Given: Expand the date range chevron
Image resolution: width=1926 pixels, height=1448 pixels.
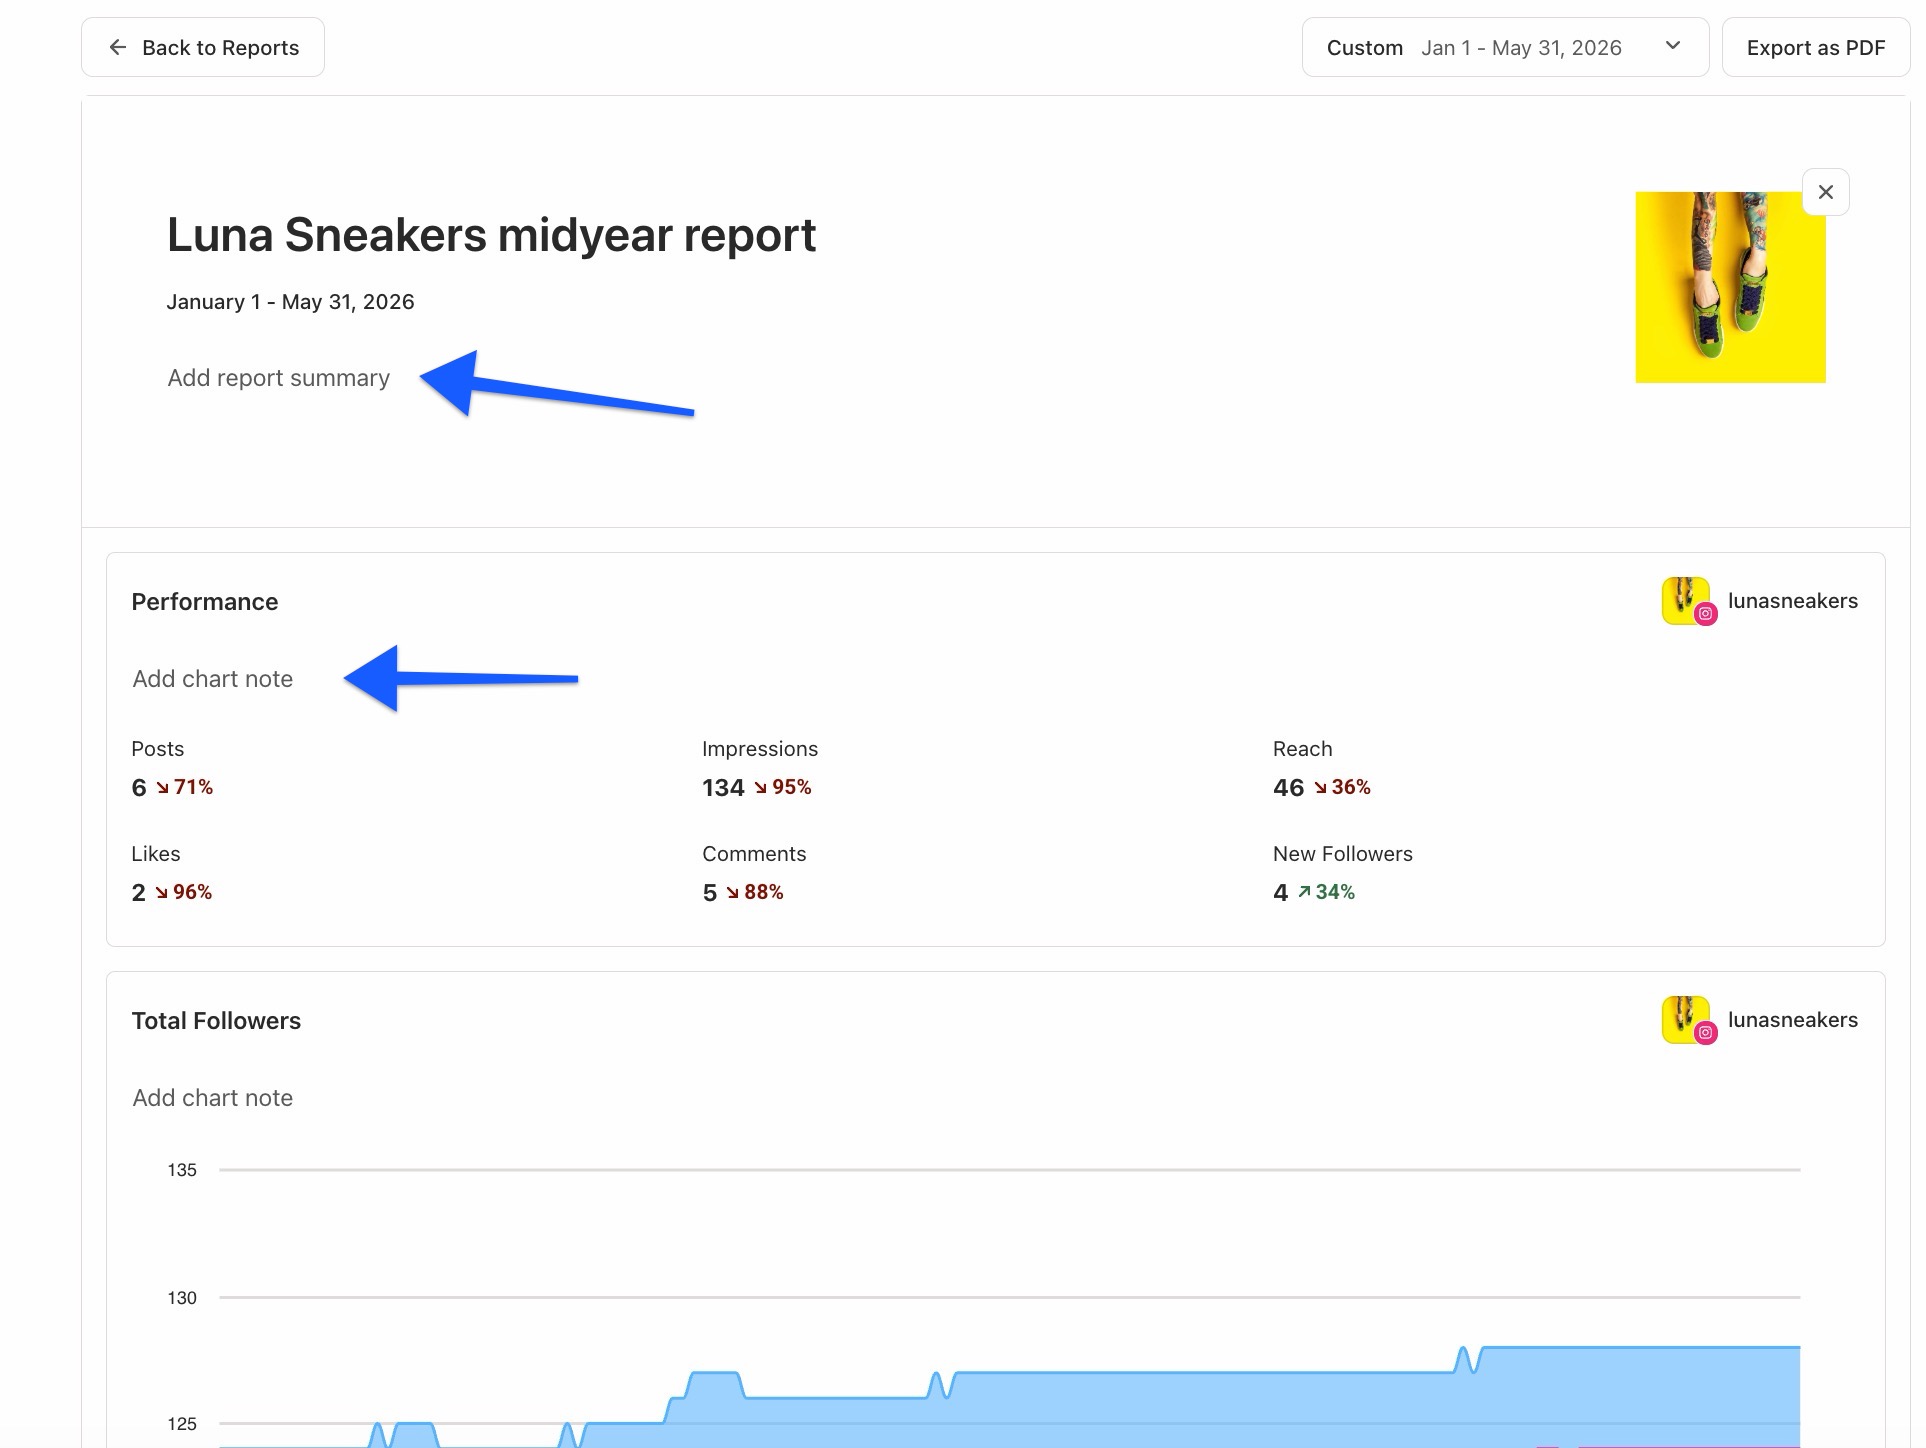Looking at the screenshot, I should (1673, 46).
